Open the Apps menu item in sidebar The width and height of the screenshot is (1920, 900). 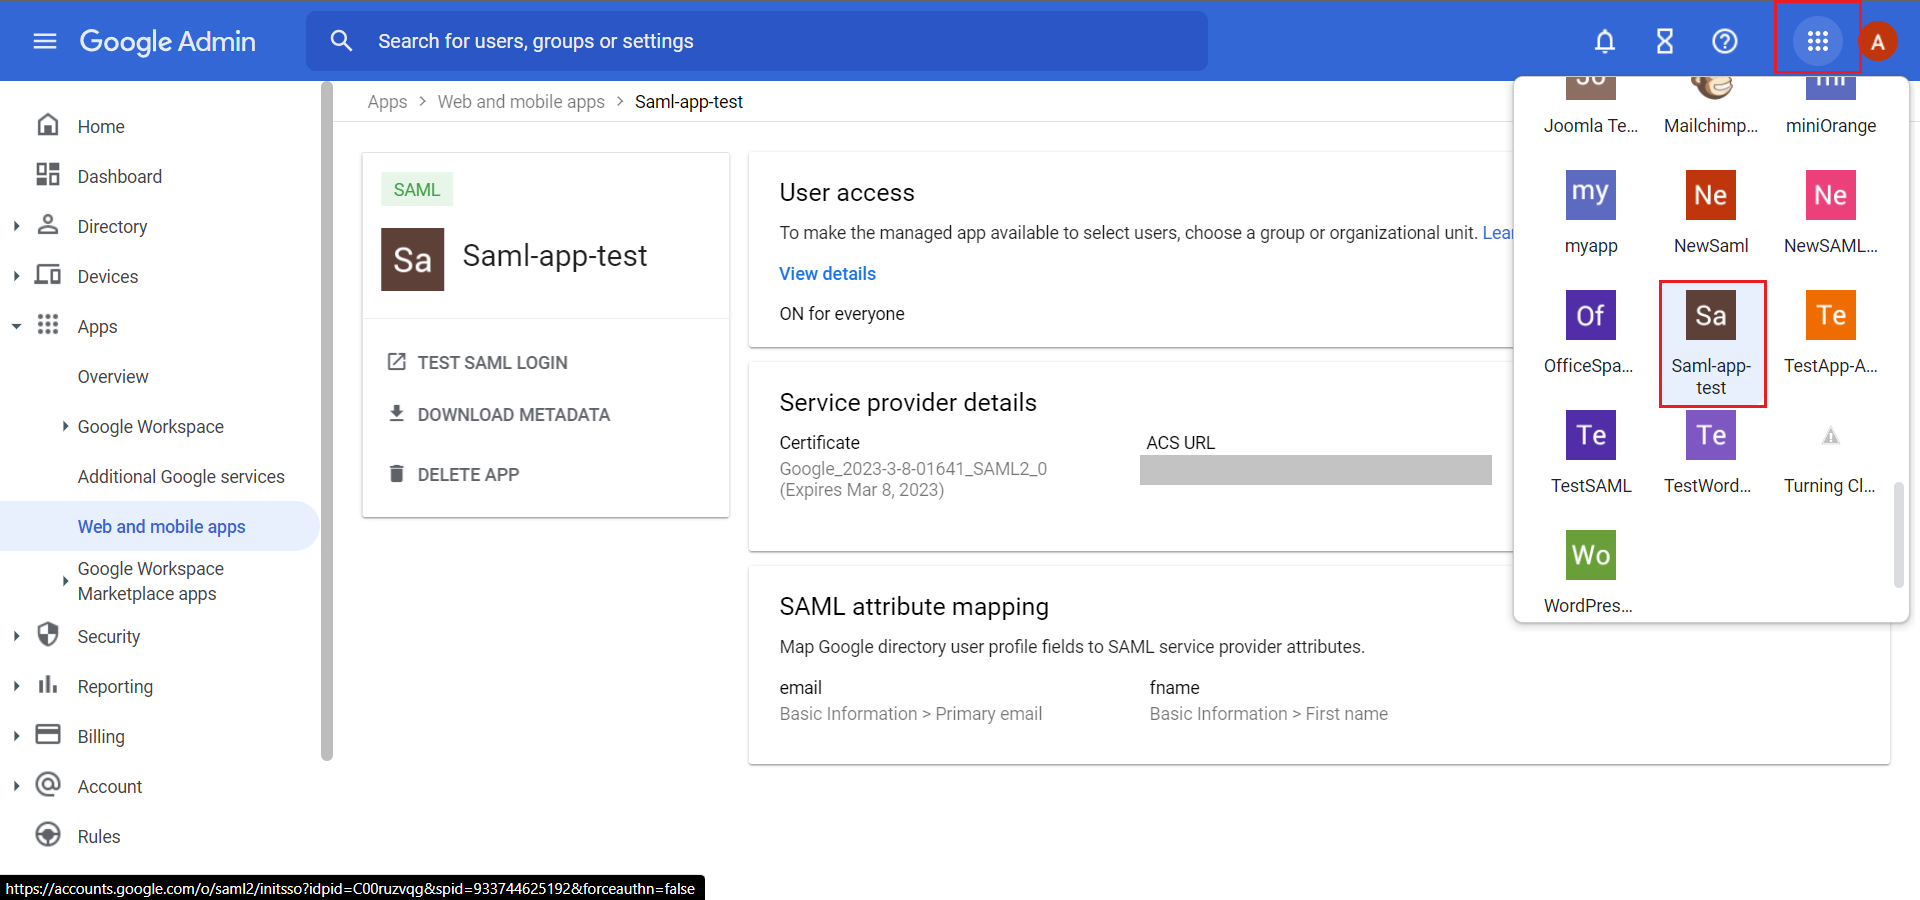pos(97,326)
